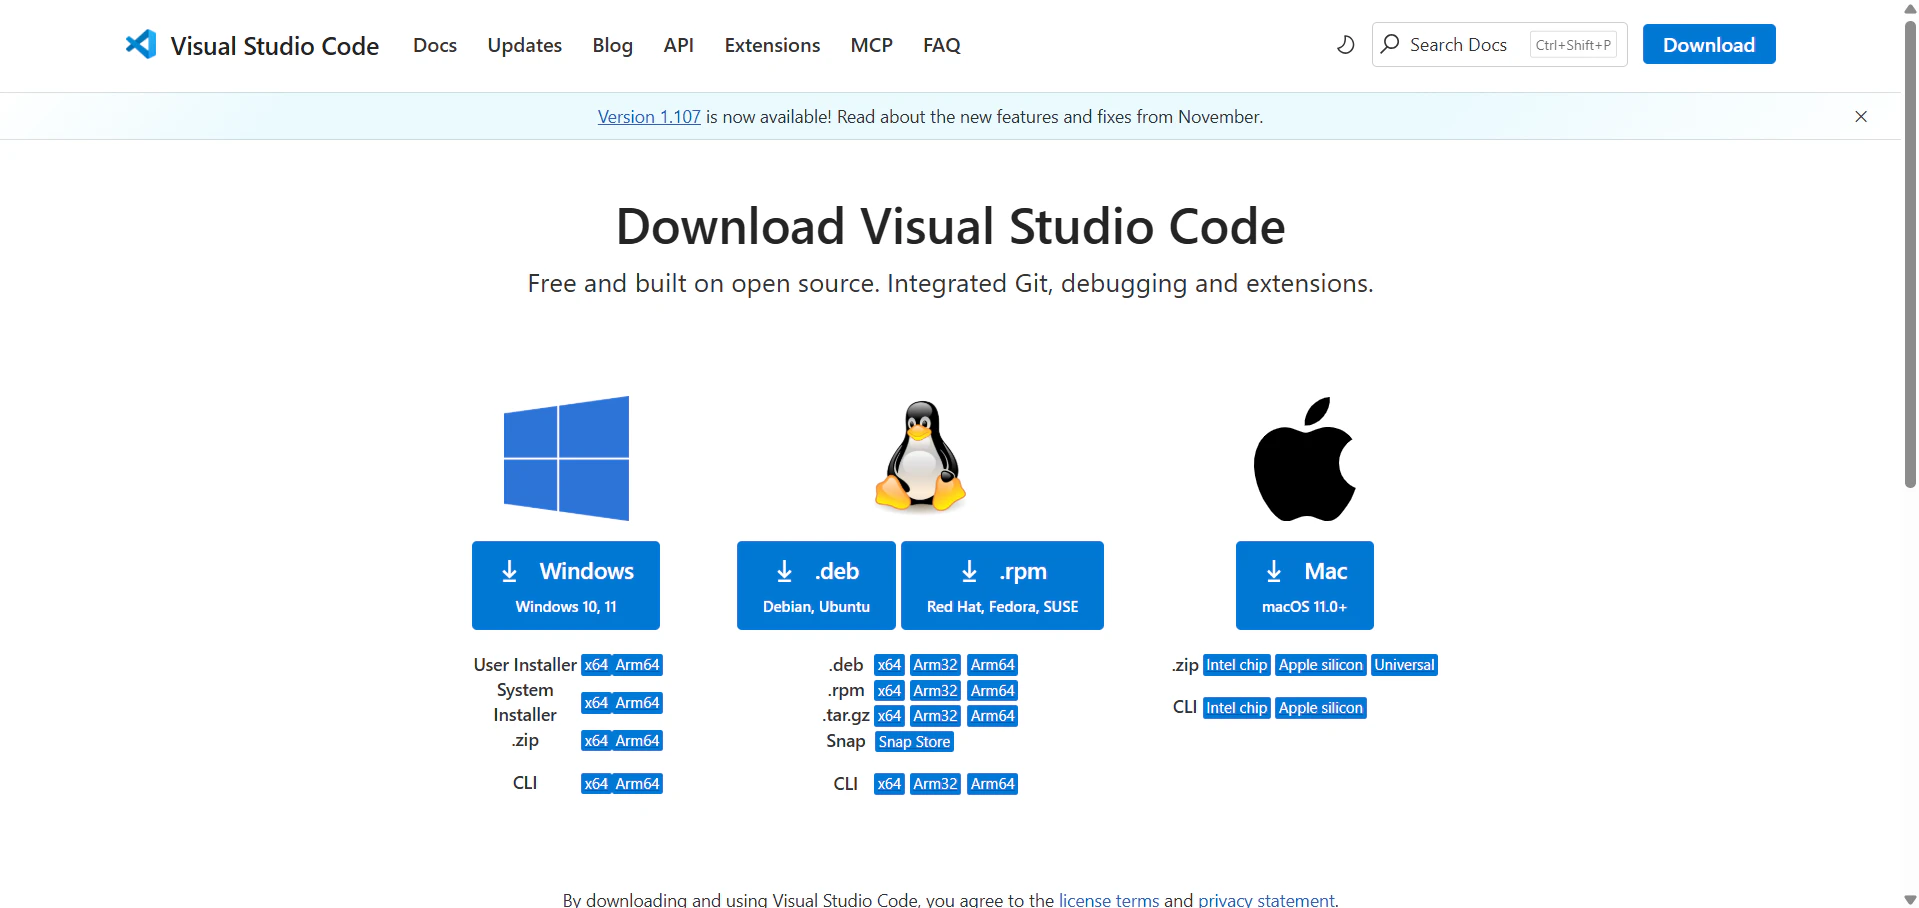This screenshot has width=1919, height=908.
Task: Open the privacy statement link
Action: (1266, 900)
